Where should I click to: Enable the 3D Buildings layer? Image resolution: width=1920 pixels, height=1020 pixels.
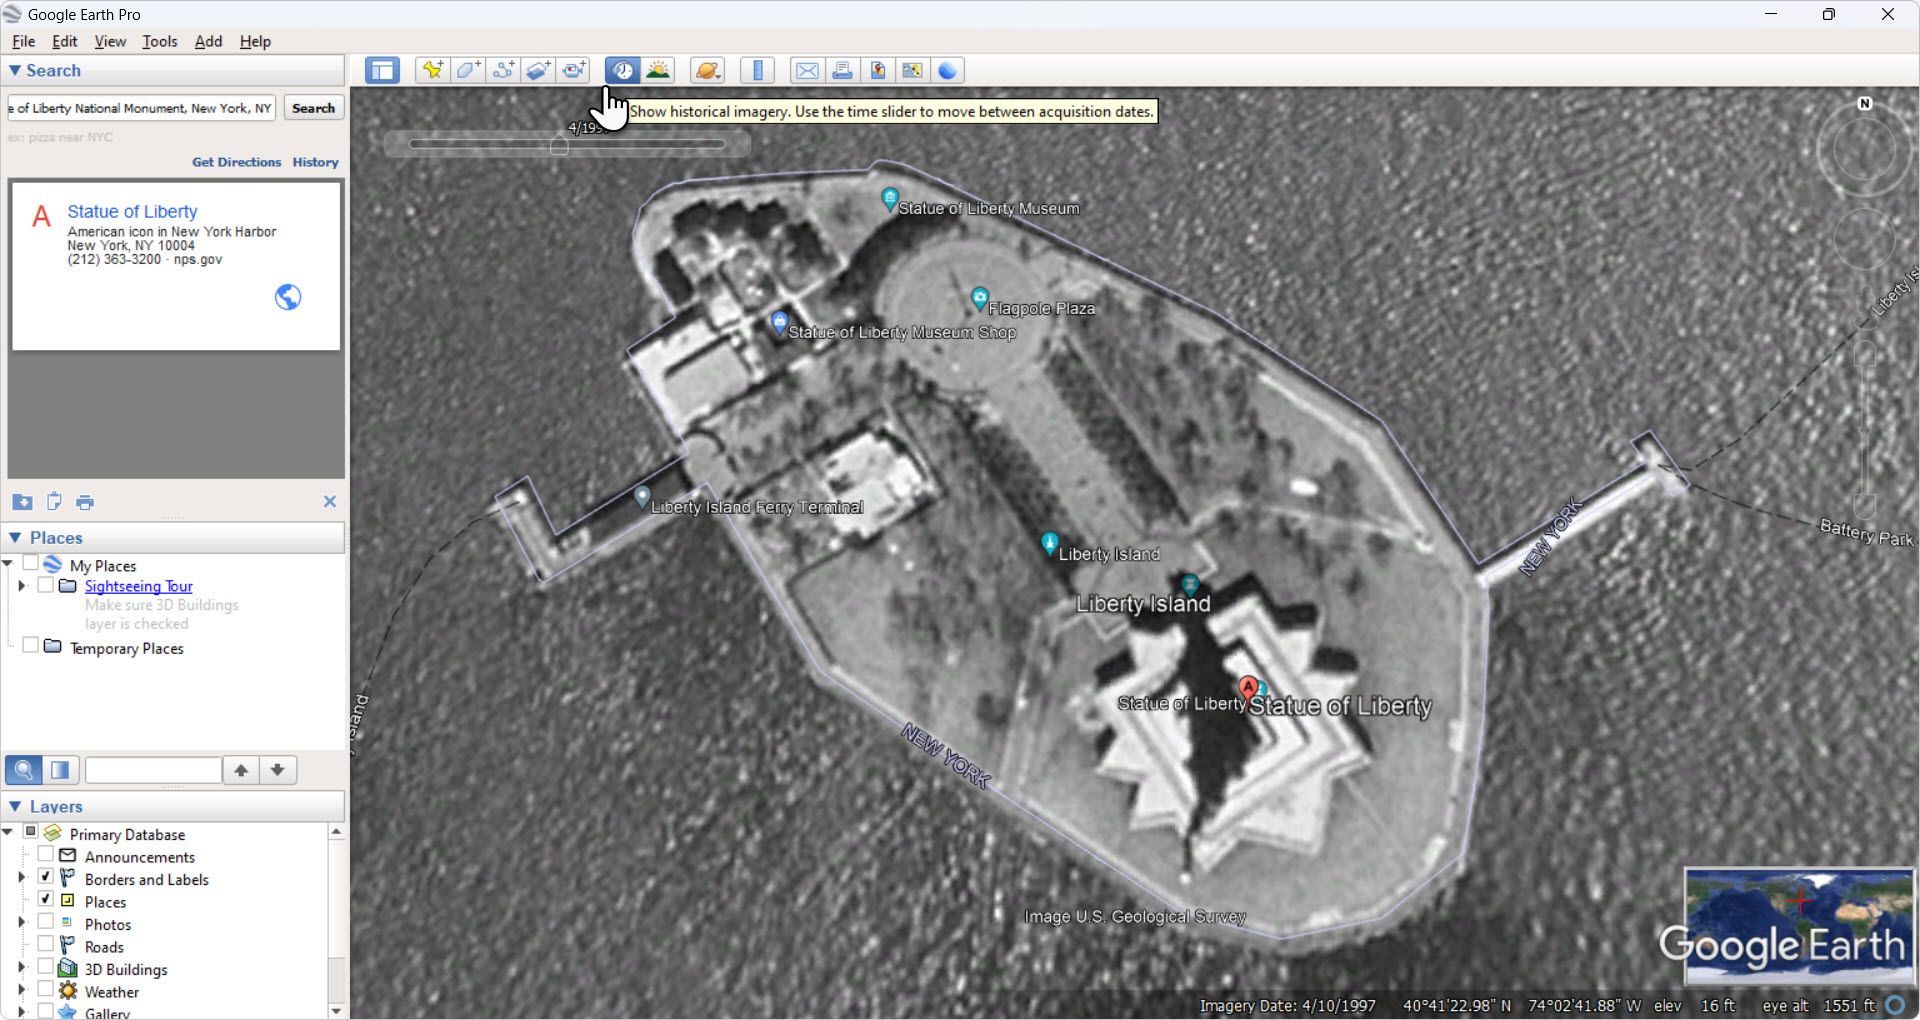46,968
